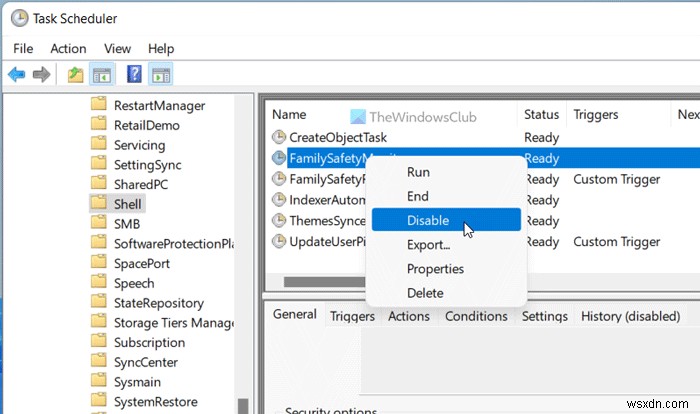Click the SyncCenter folder icon
Screen dimensions: 700x414
99,361
